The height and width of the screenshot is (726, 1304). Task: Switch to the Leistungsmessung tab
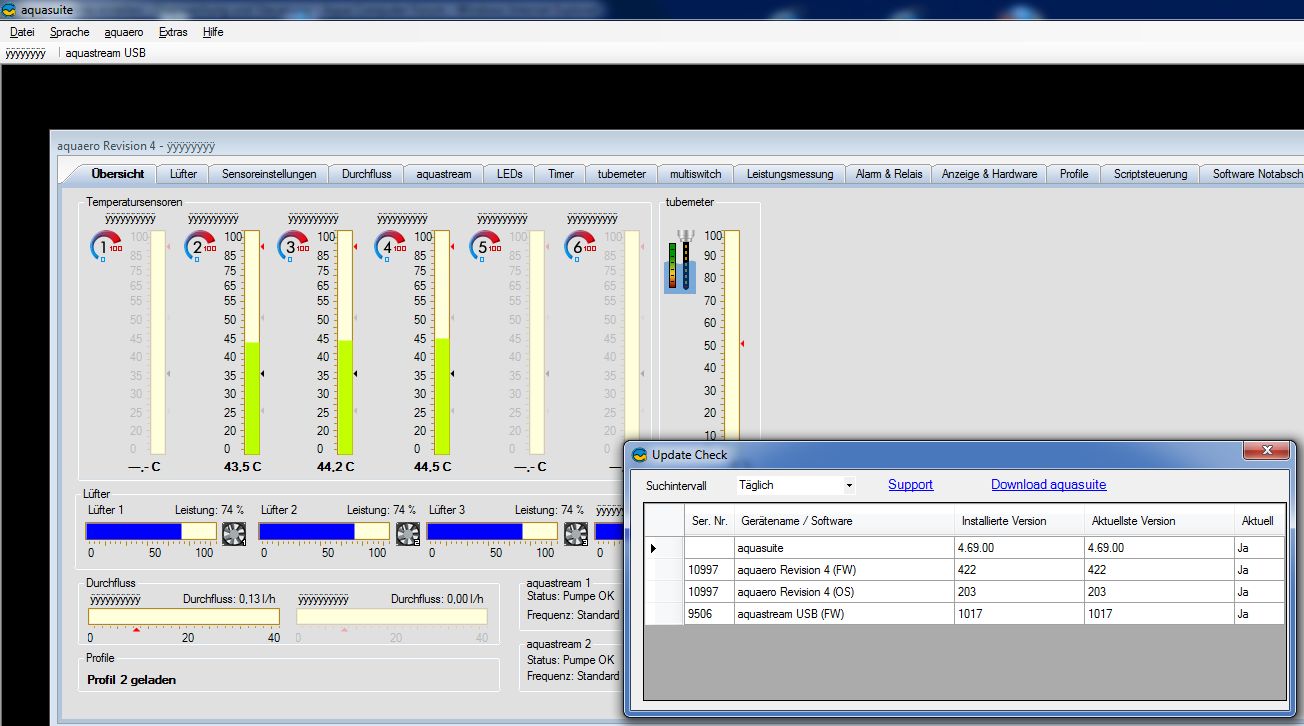point(789,174)
